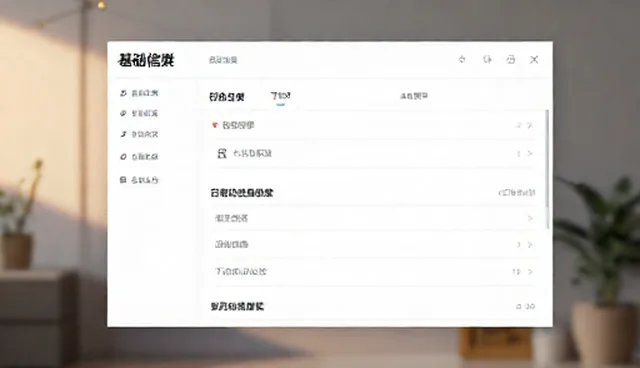This screenshot has width=640, height=368.
Task: Click the first header icon left of the close button
Action: coord(462,60)
